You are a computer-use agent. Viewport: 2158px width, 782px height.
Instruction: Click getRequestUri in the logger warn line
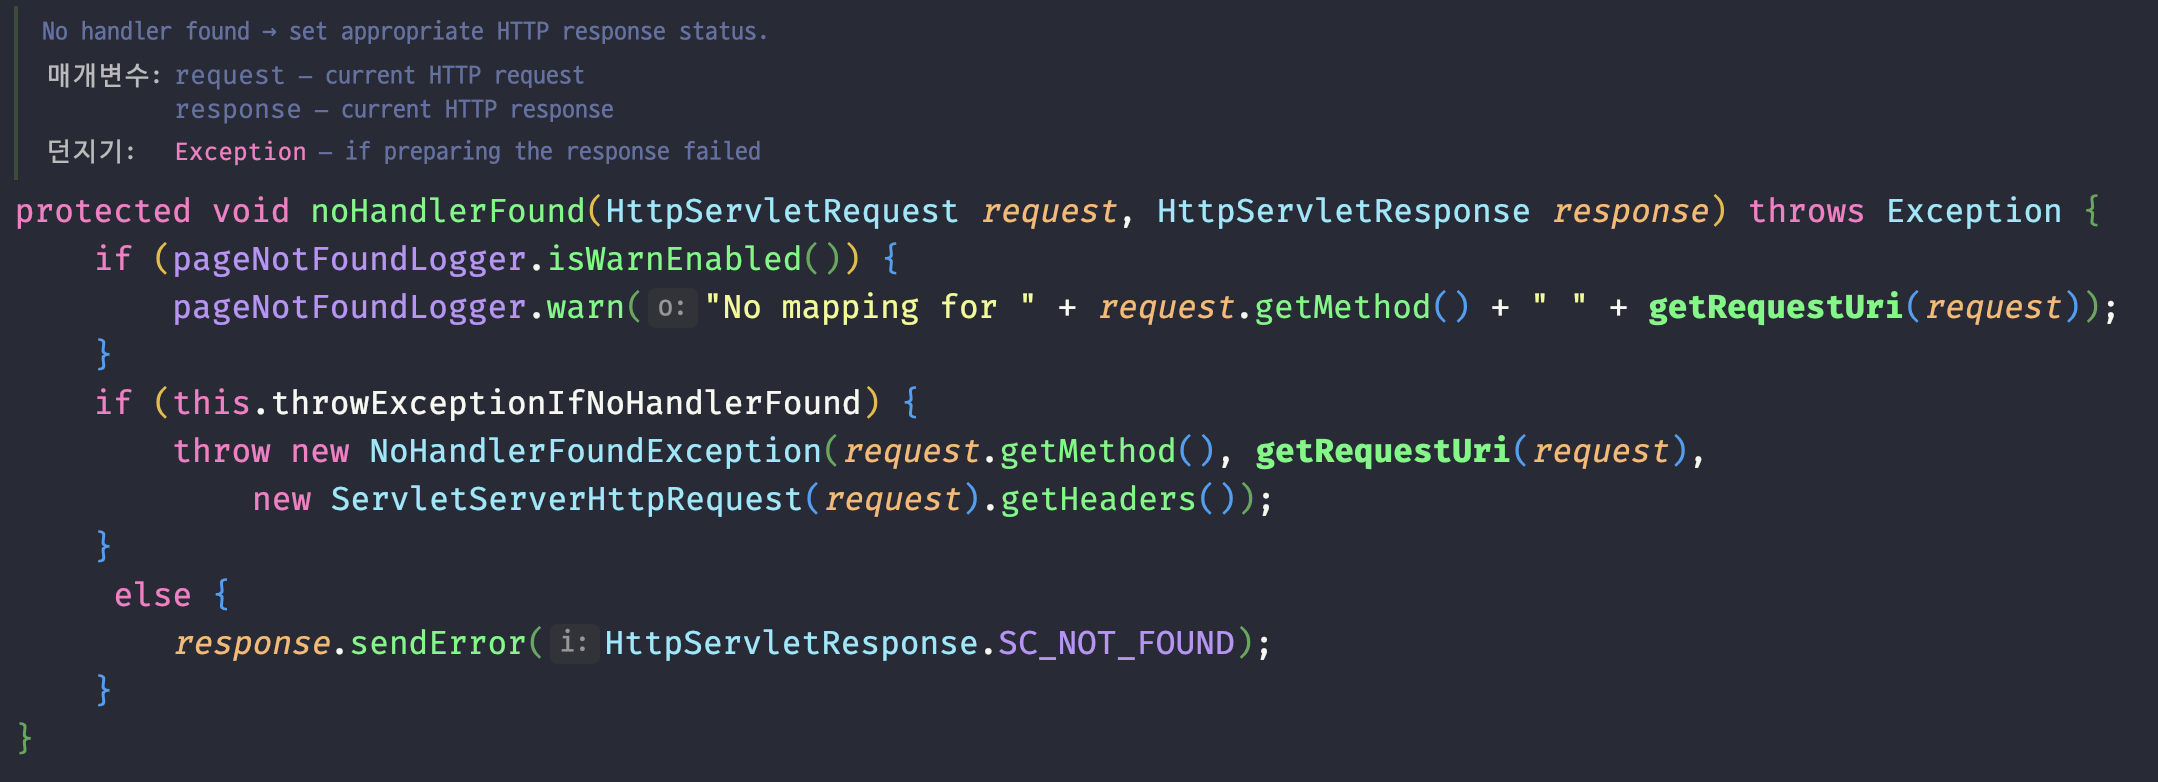pos(1775,307)
